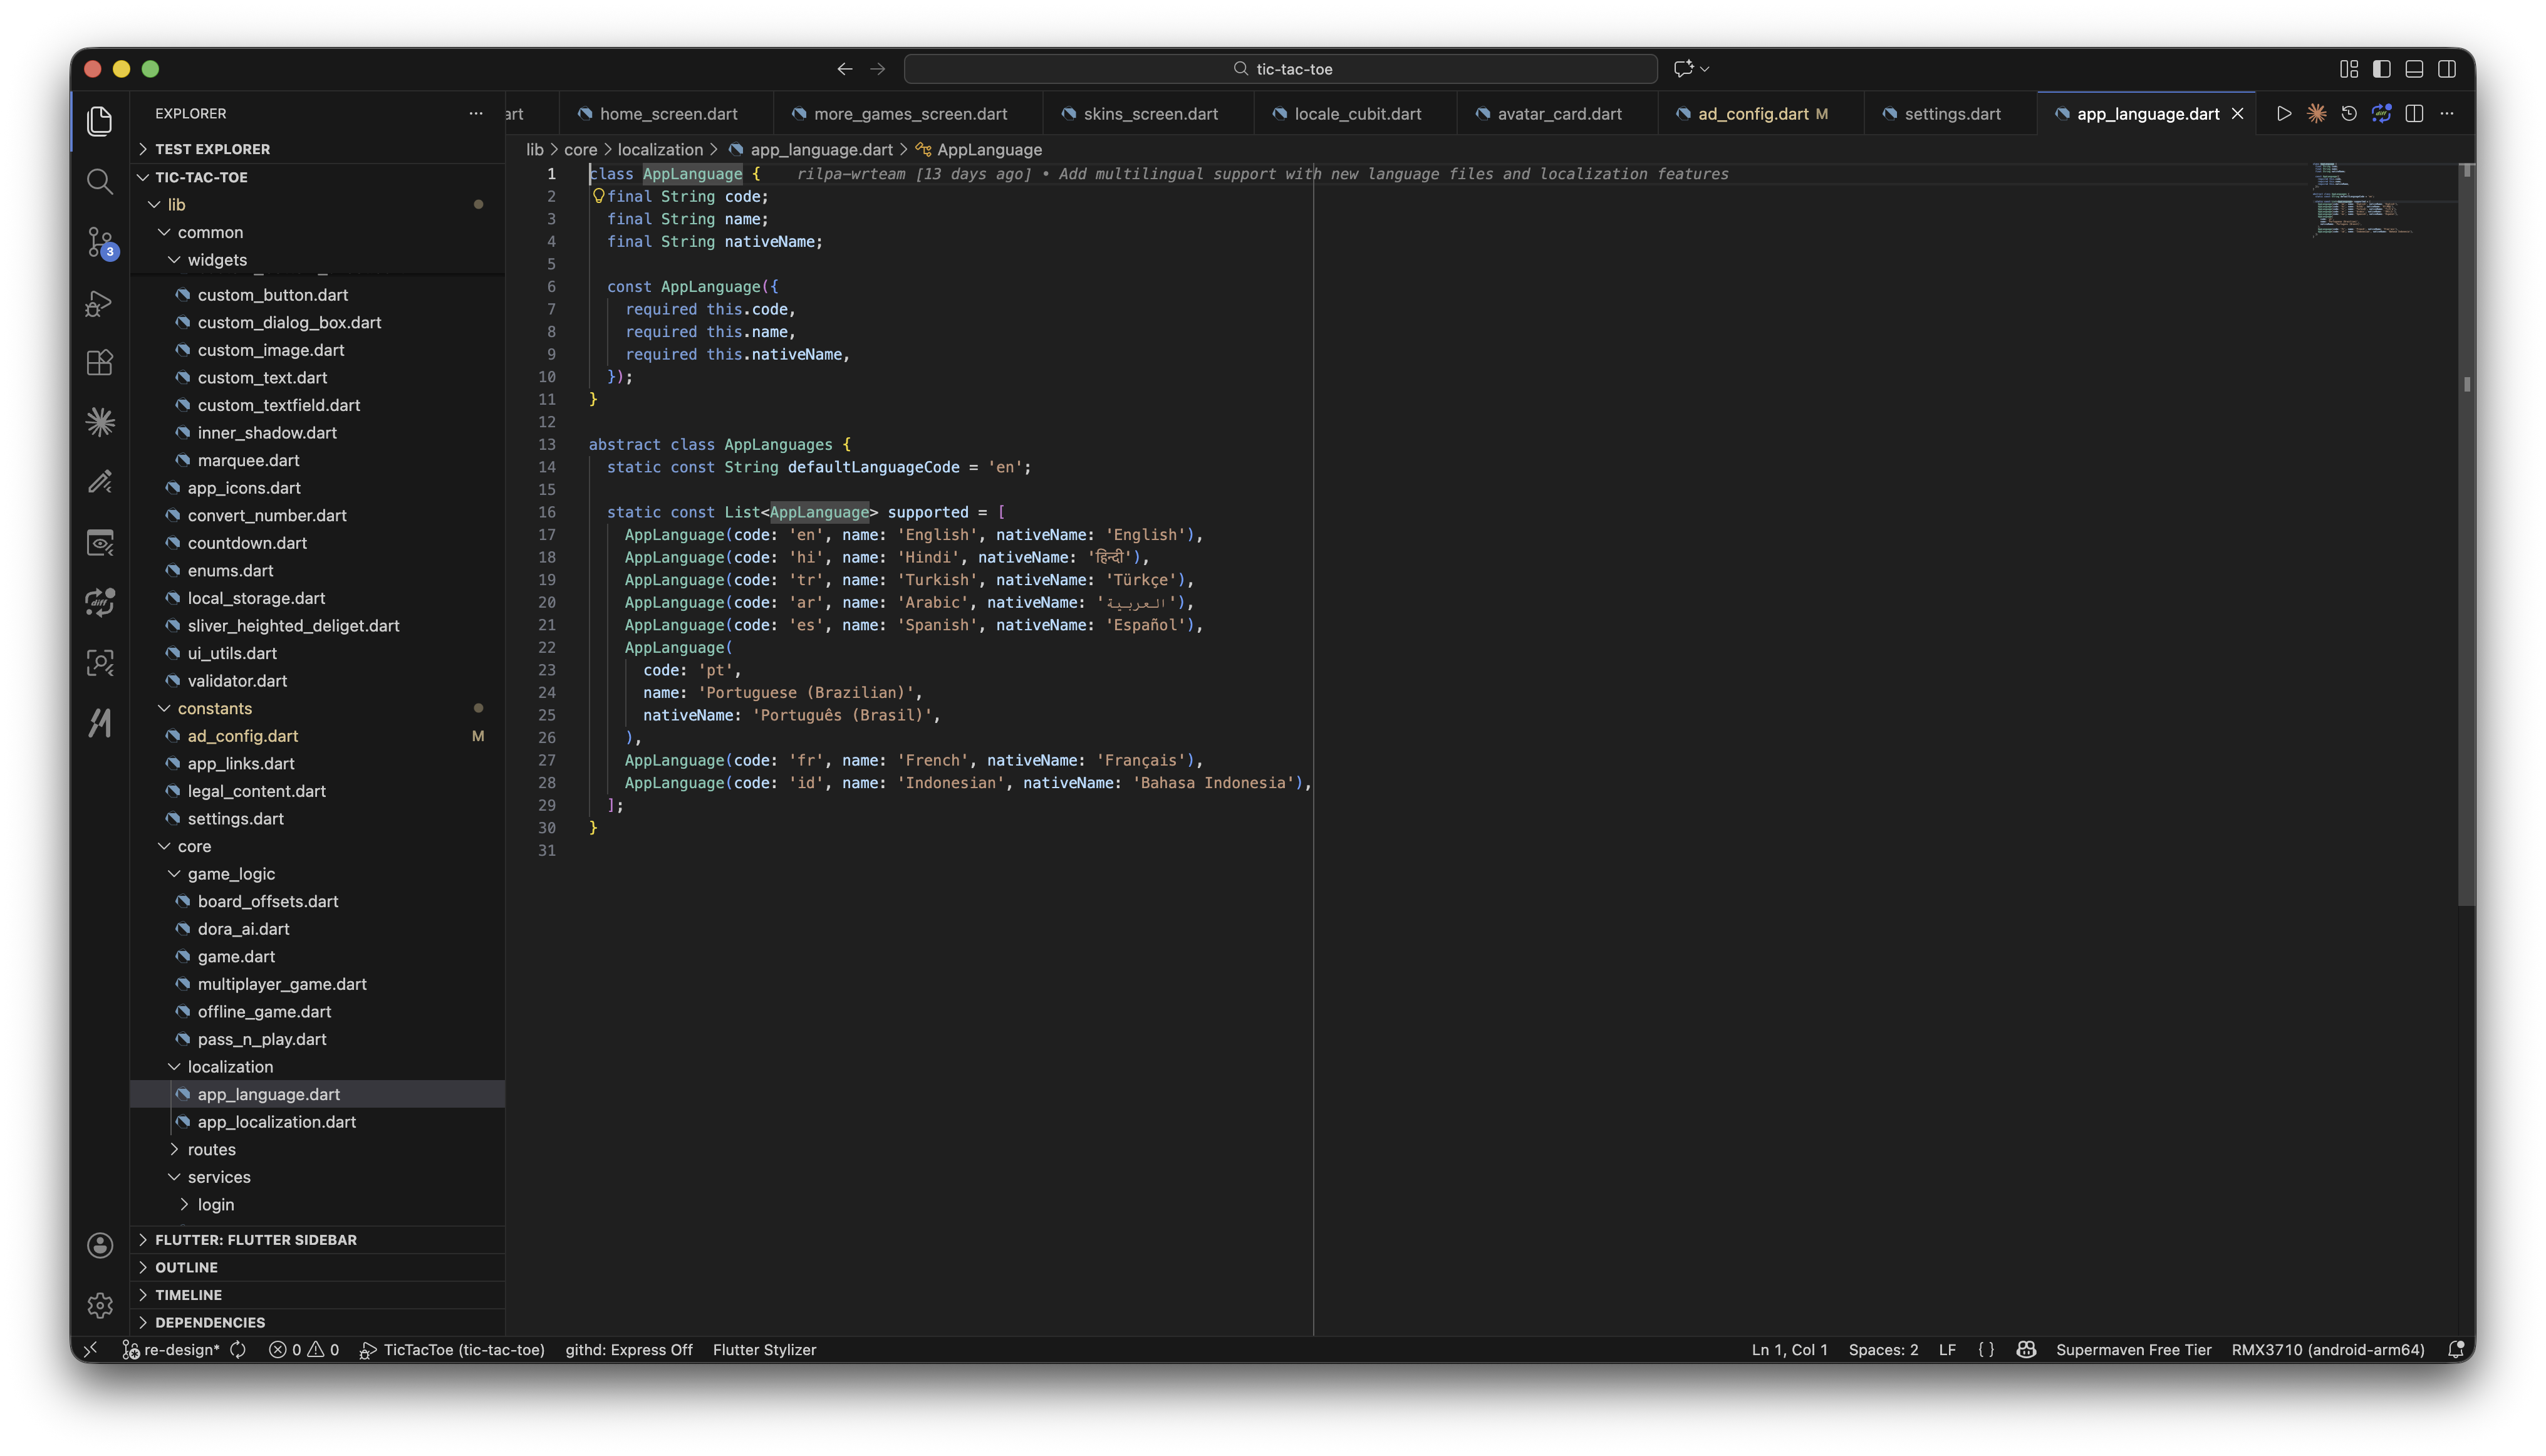Open Explorer views and more actions ellipsis
The image size is (2546, 1456).
475,114
